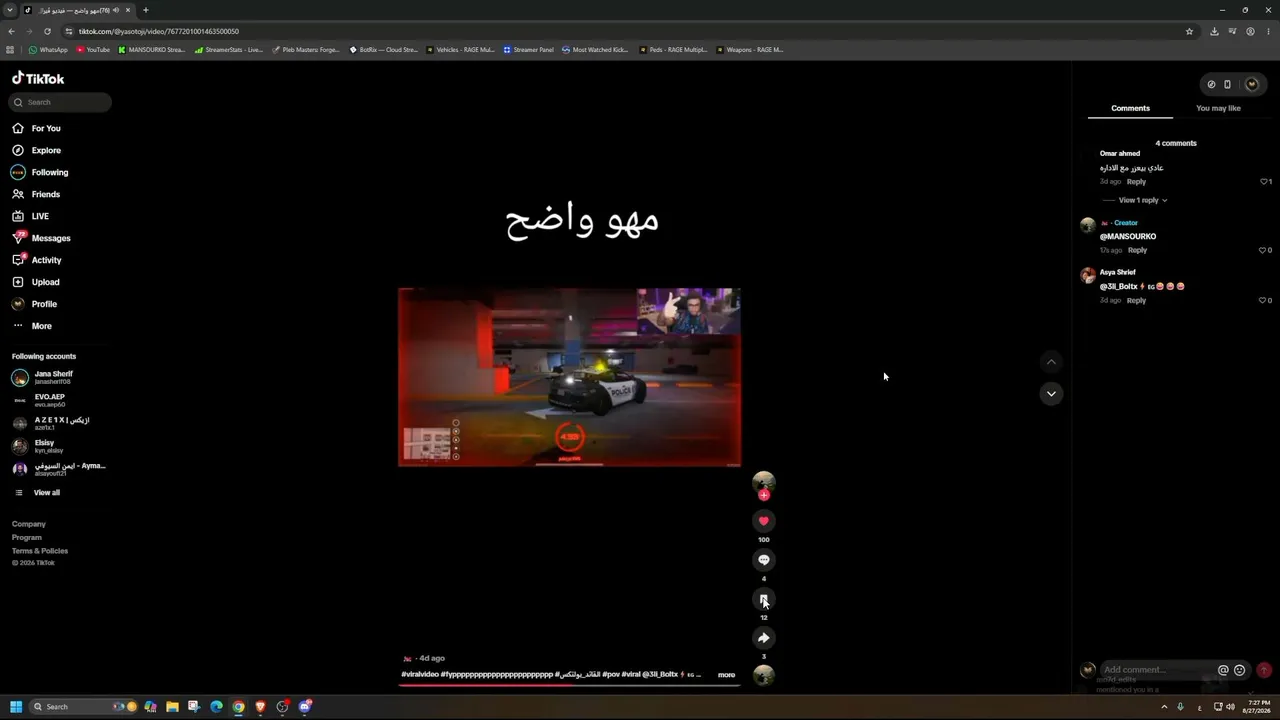Open EVO.AEP following account
Screen dimensions: 1280x720
click(39, 400)
